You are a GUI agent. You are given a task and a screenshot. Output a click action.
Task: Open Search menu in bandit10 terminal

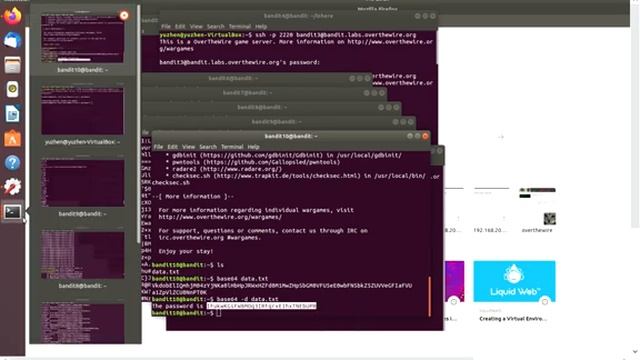(208, 147)
